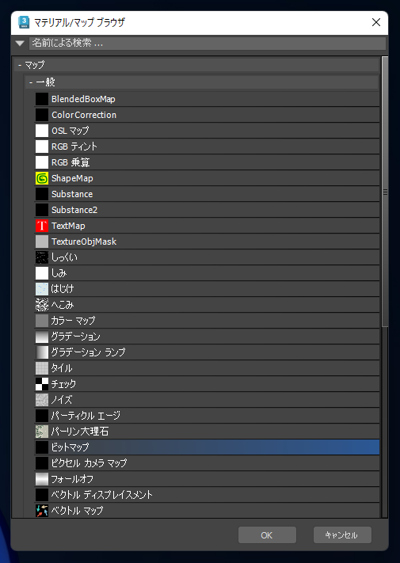
Task: Click the ビットマップ black icon
Action: coord(42,447)
